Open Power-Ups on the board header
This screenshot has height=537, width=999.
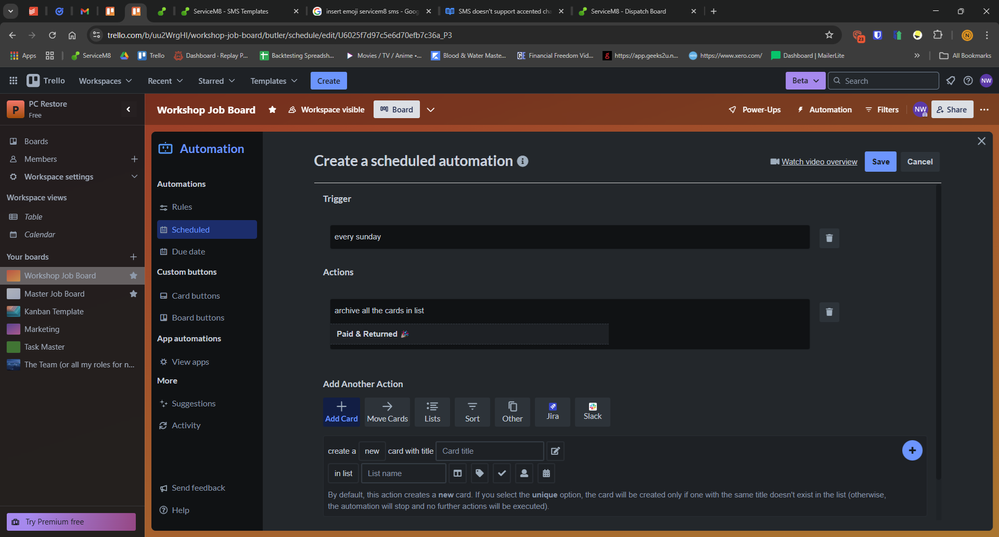click(754, 110)
